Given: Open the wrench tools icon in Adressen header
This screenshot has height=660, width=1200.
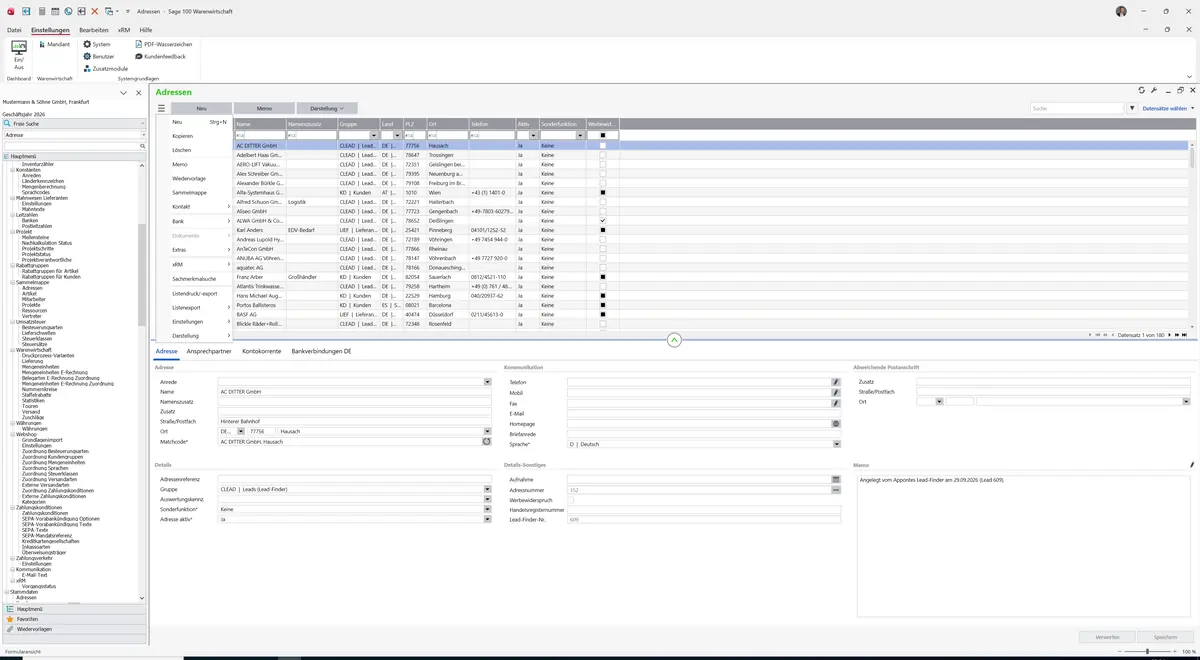Looking at the screenshot, I should [x=1154, y=90].
